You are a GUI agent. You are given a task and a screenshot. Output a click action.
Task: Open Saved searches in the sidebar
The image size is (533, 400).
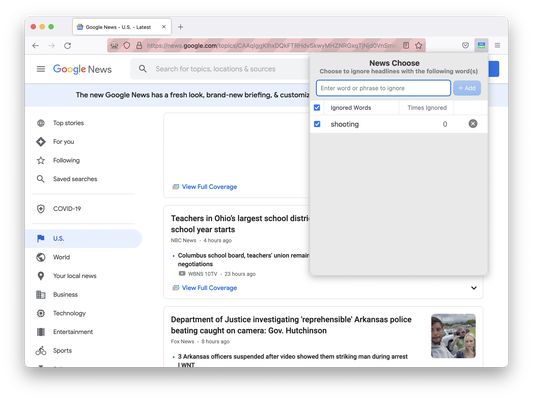(75, 179)
